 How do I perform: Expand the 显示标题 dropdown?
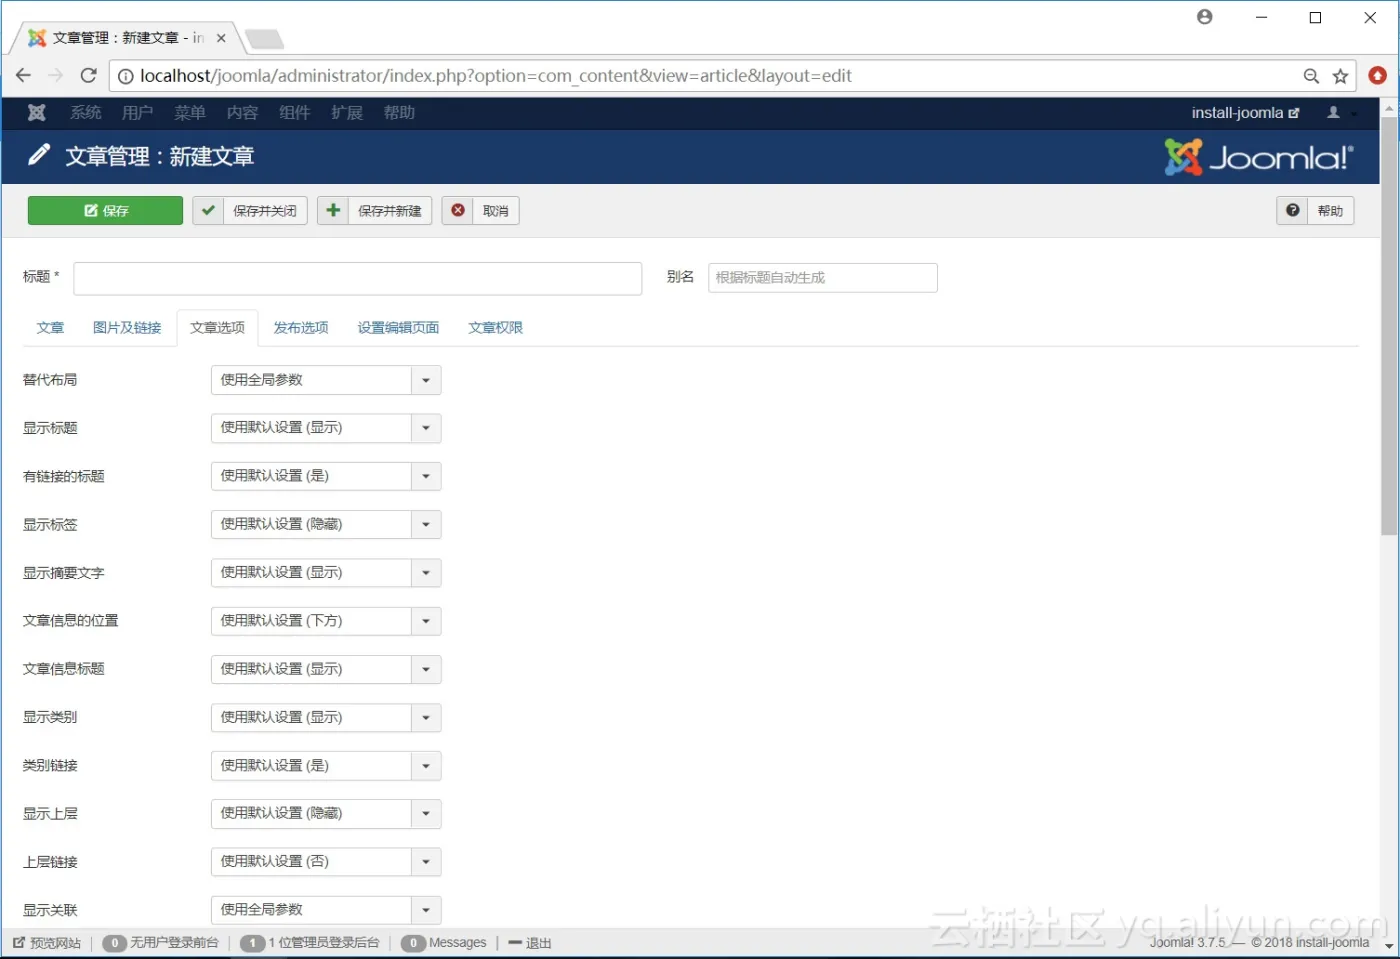pos(326,428)
